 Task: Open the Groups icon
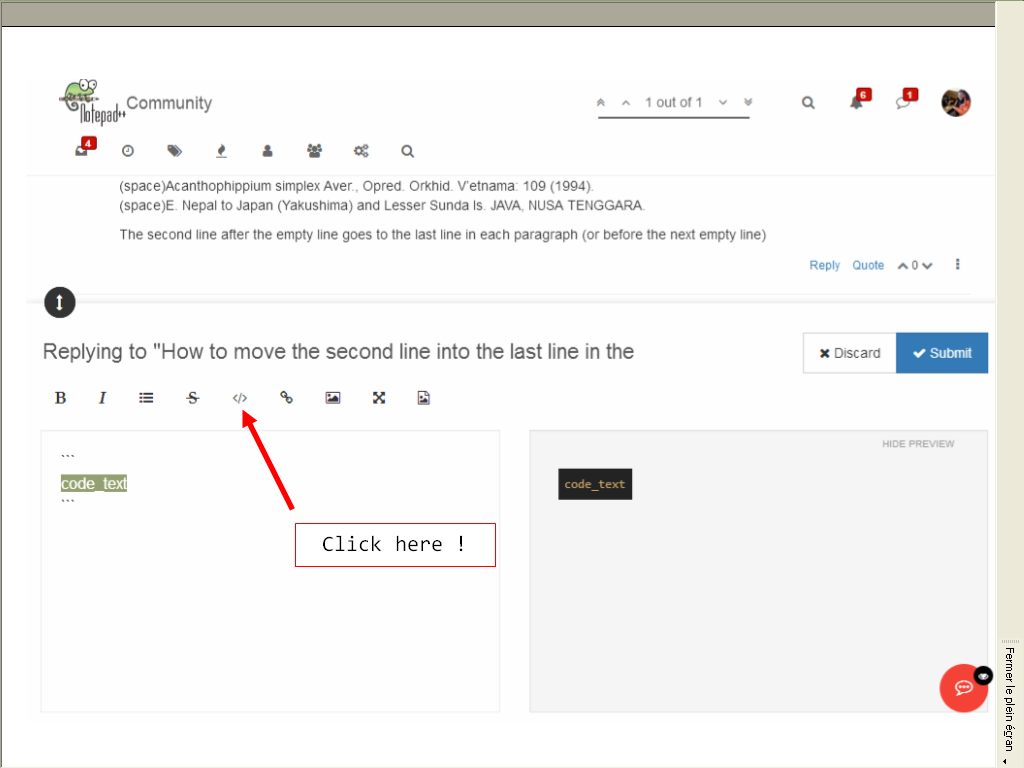[x=314, y=151]
